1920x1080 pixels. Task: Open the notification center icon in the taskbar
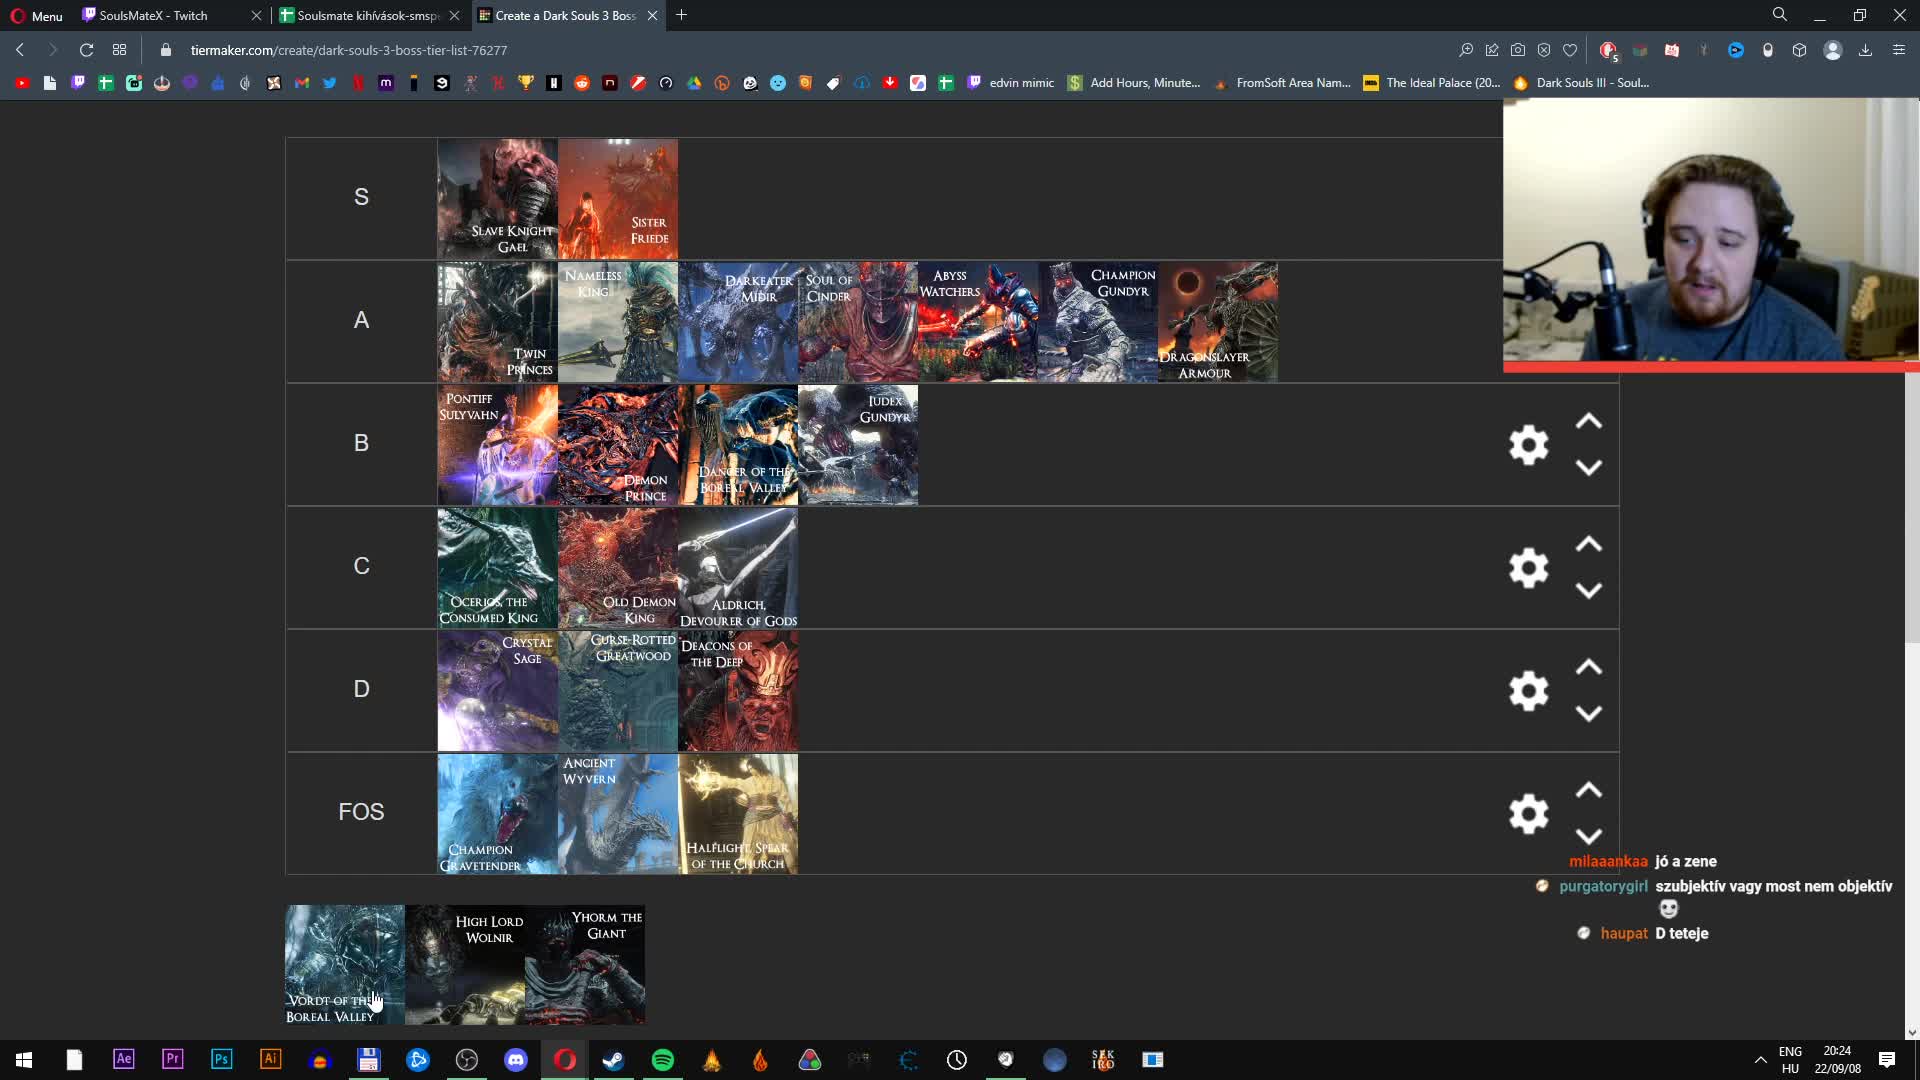click(1887, 1060)
